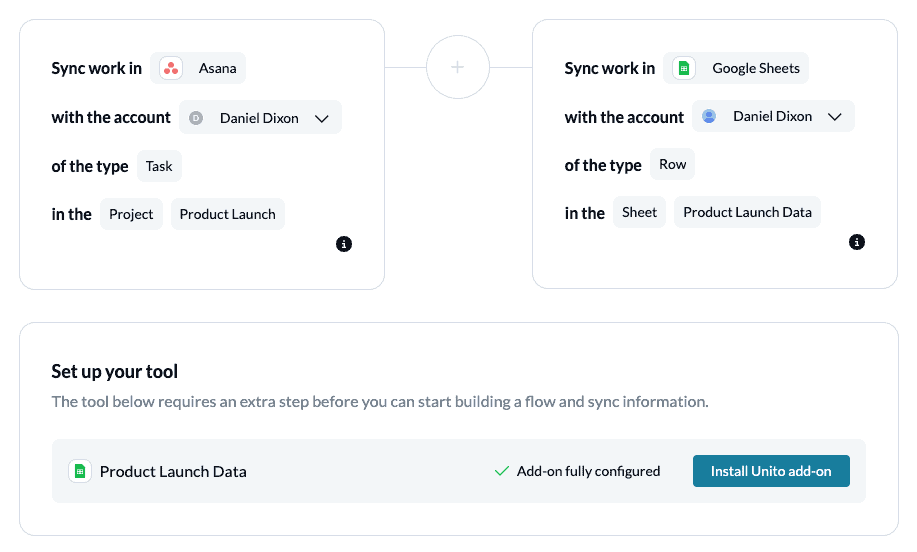The height and width of the screenshot is (552, 917).
Task: Click the tool requires extra step description text
Action: pyautogui.click(x=380, y=402)
